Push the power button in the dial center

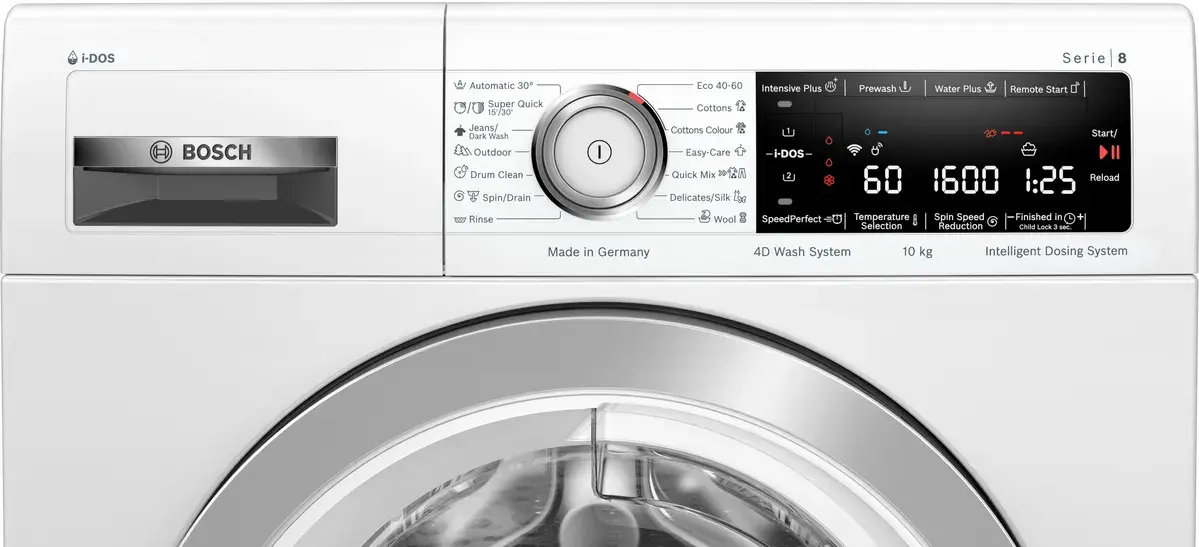tap(600, 151)
